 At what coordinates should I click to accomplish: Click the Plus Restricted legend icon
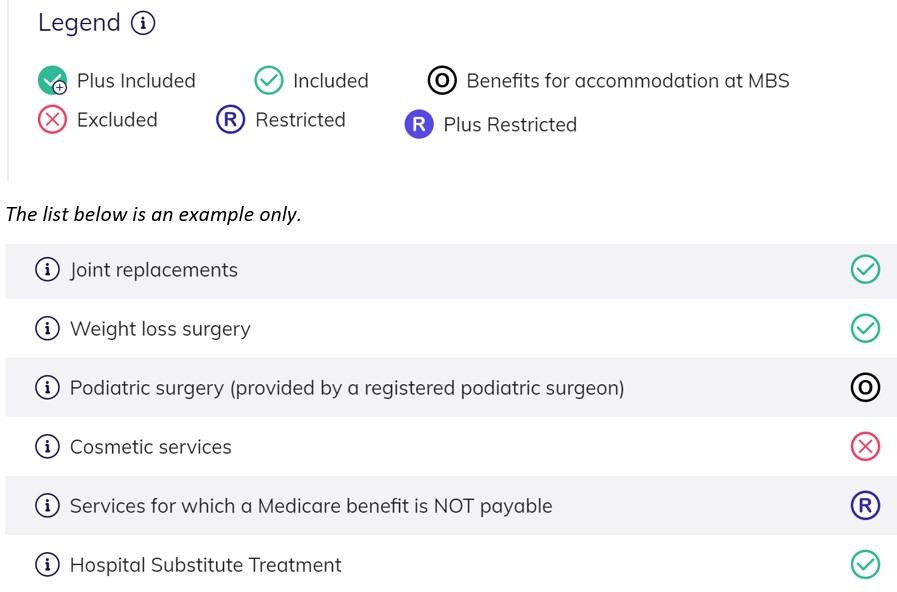(x=419, y=124)
